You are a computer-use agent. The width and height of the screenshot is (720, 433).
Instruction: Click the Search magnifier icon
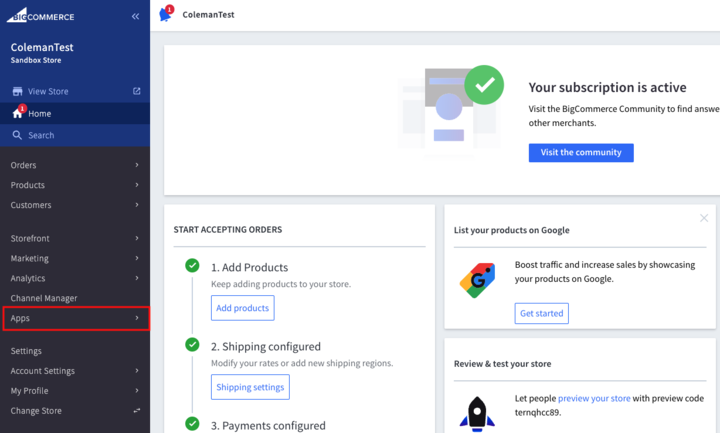click(x=17, y=135)
